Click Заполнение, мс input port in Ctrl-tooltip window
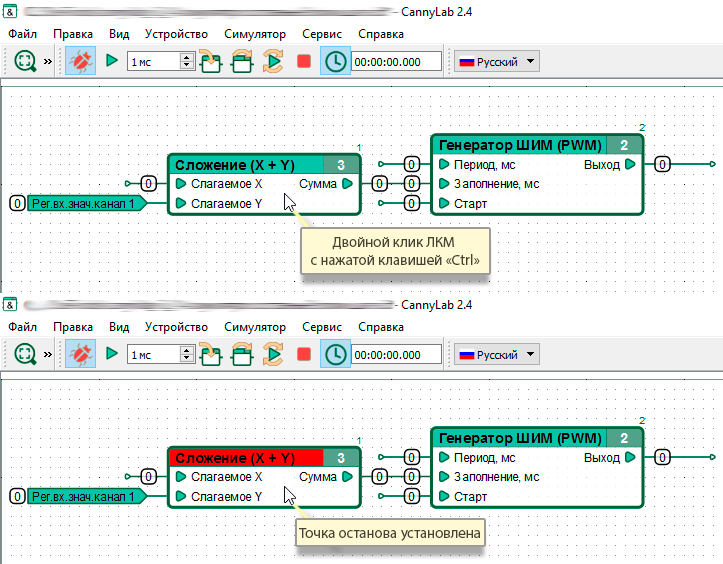 [444, 184]
